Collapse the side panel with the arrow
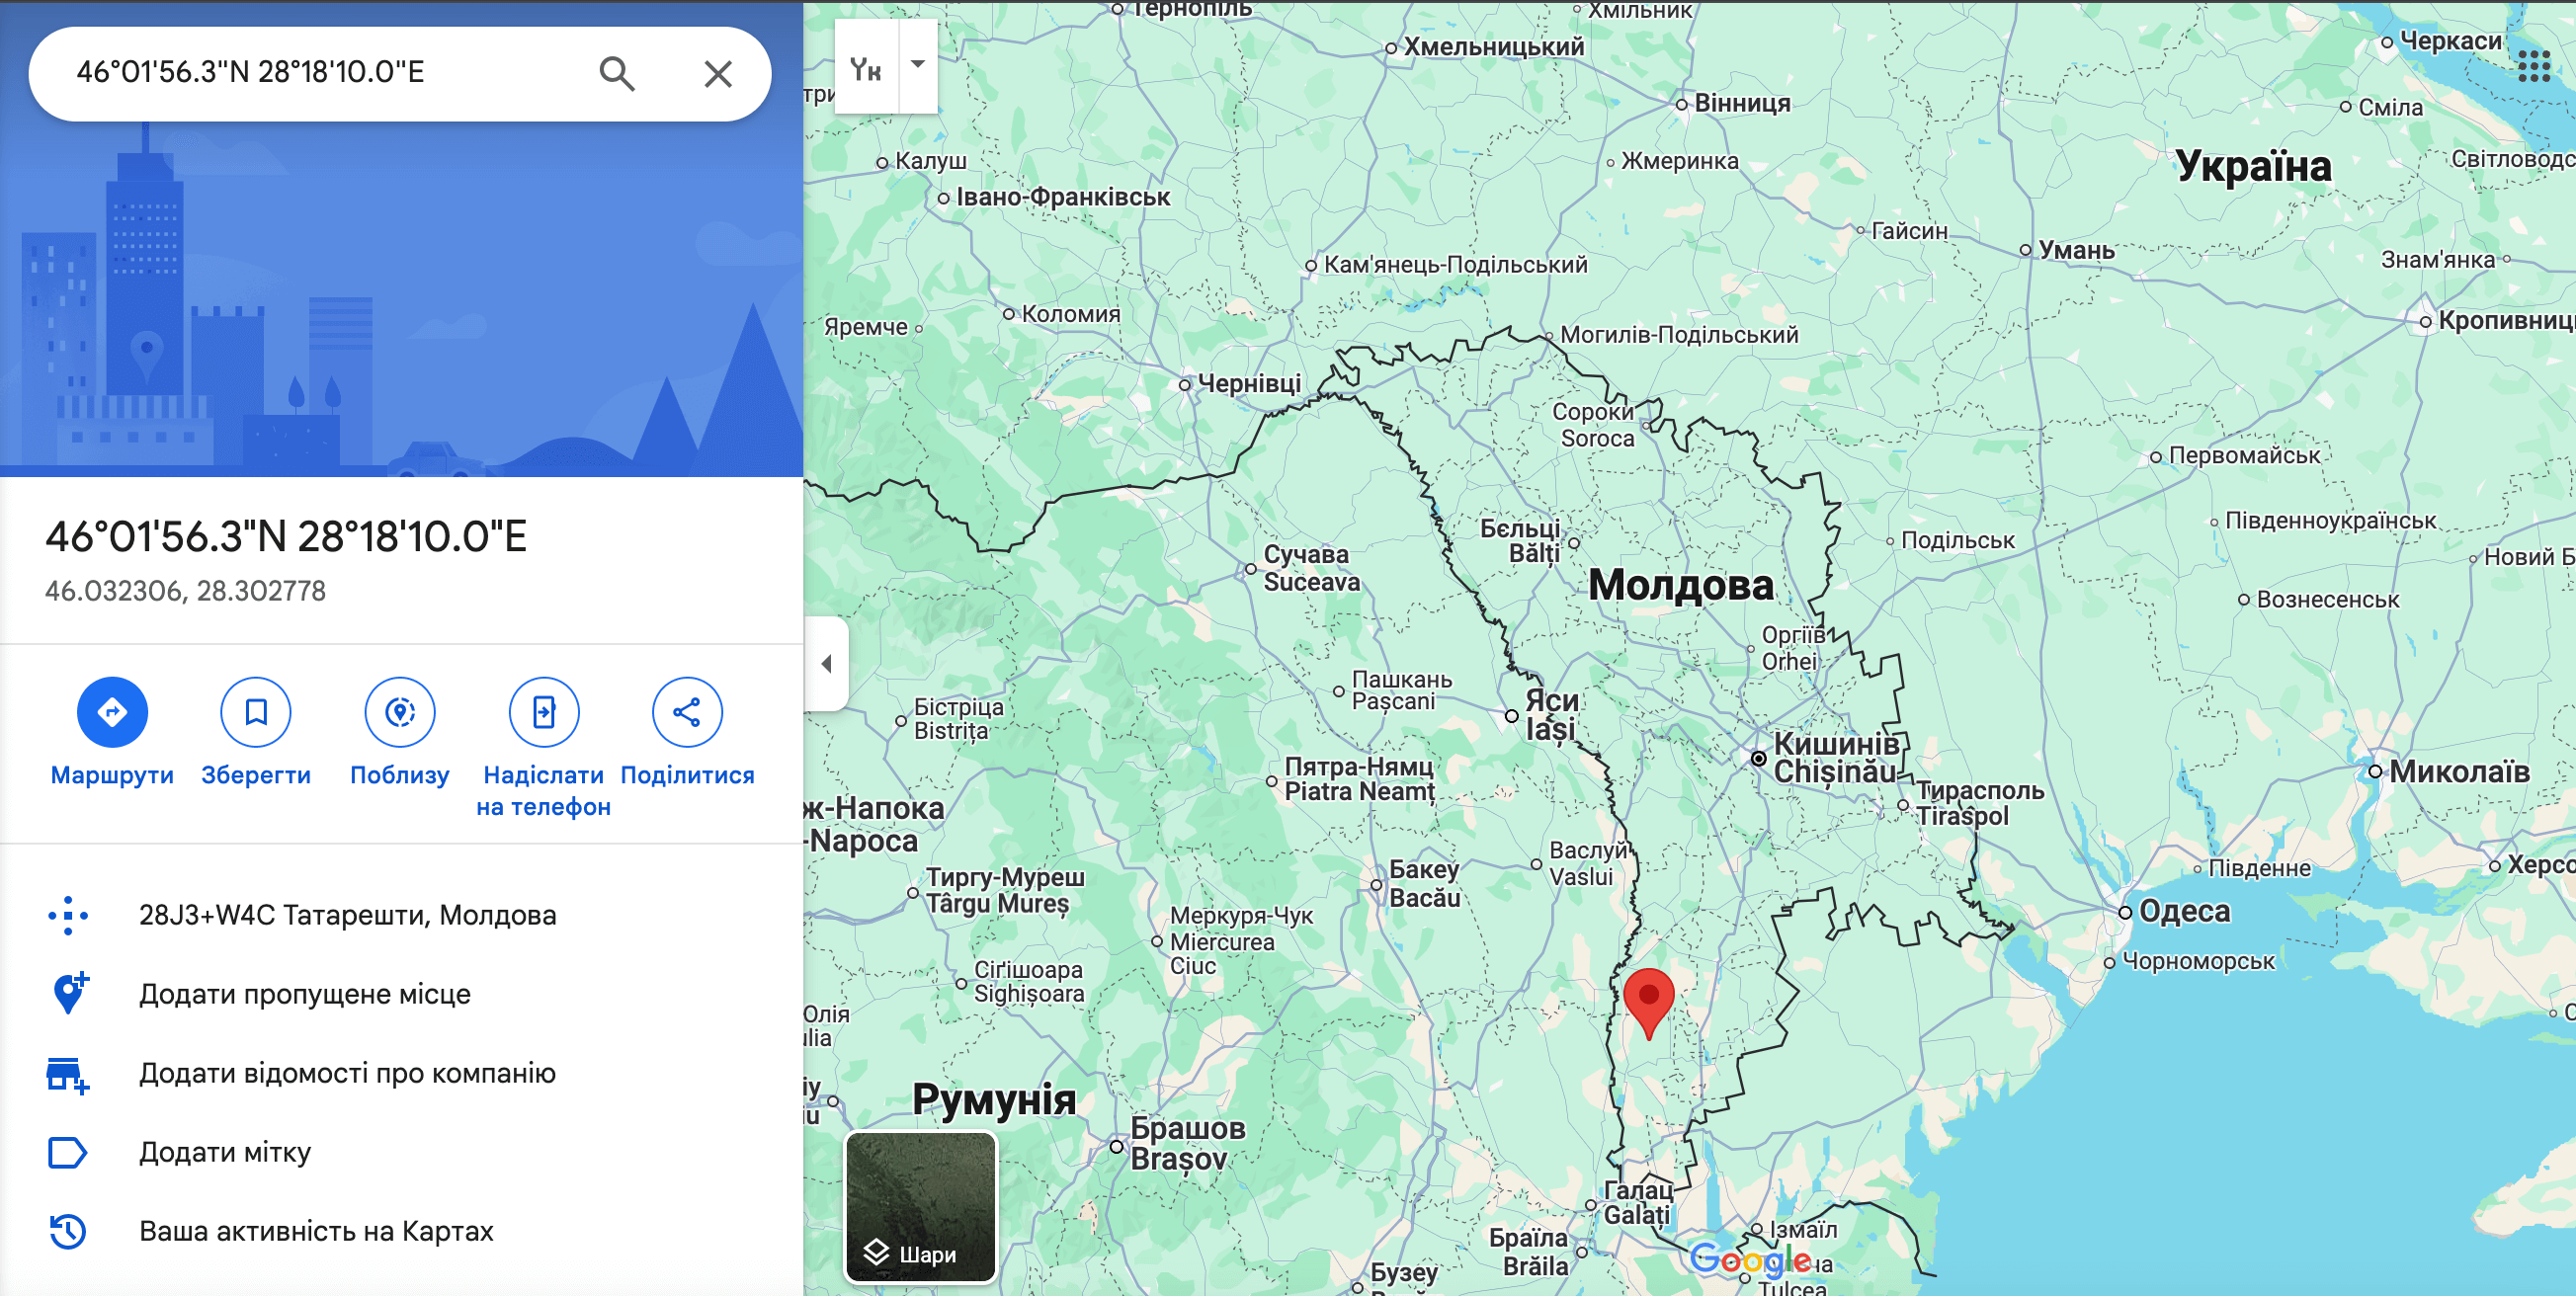Image resolution: width=2576 pixels, height=1296 pixels. click(826, 663)
